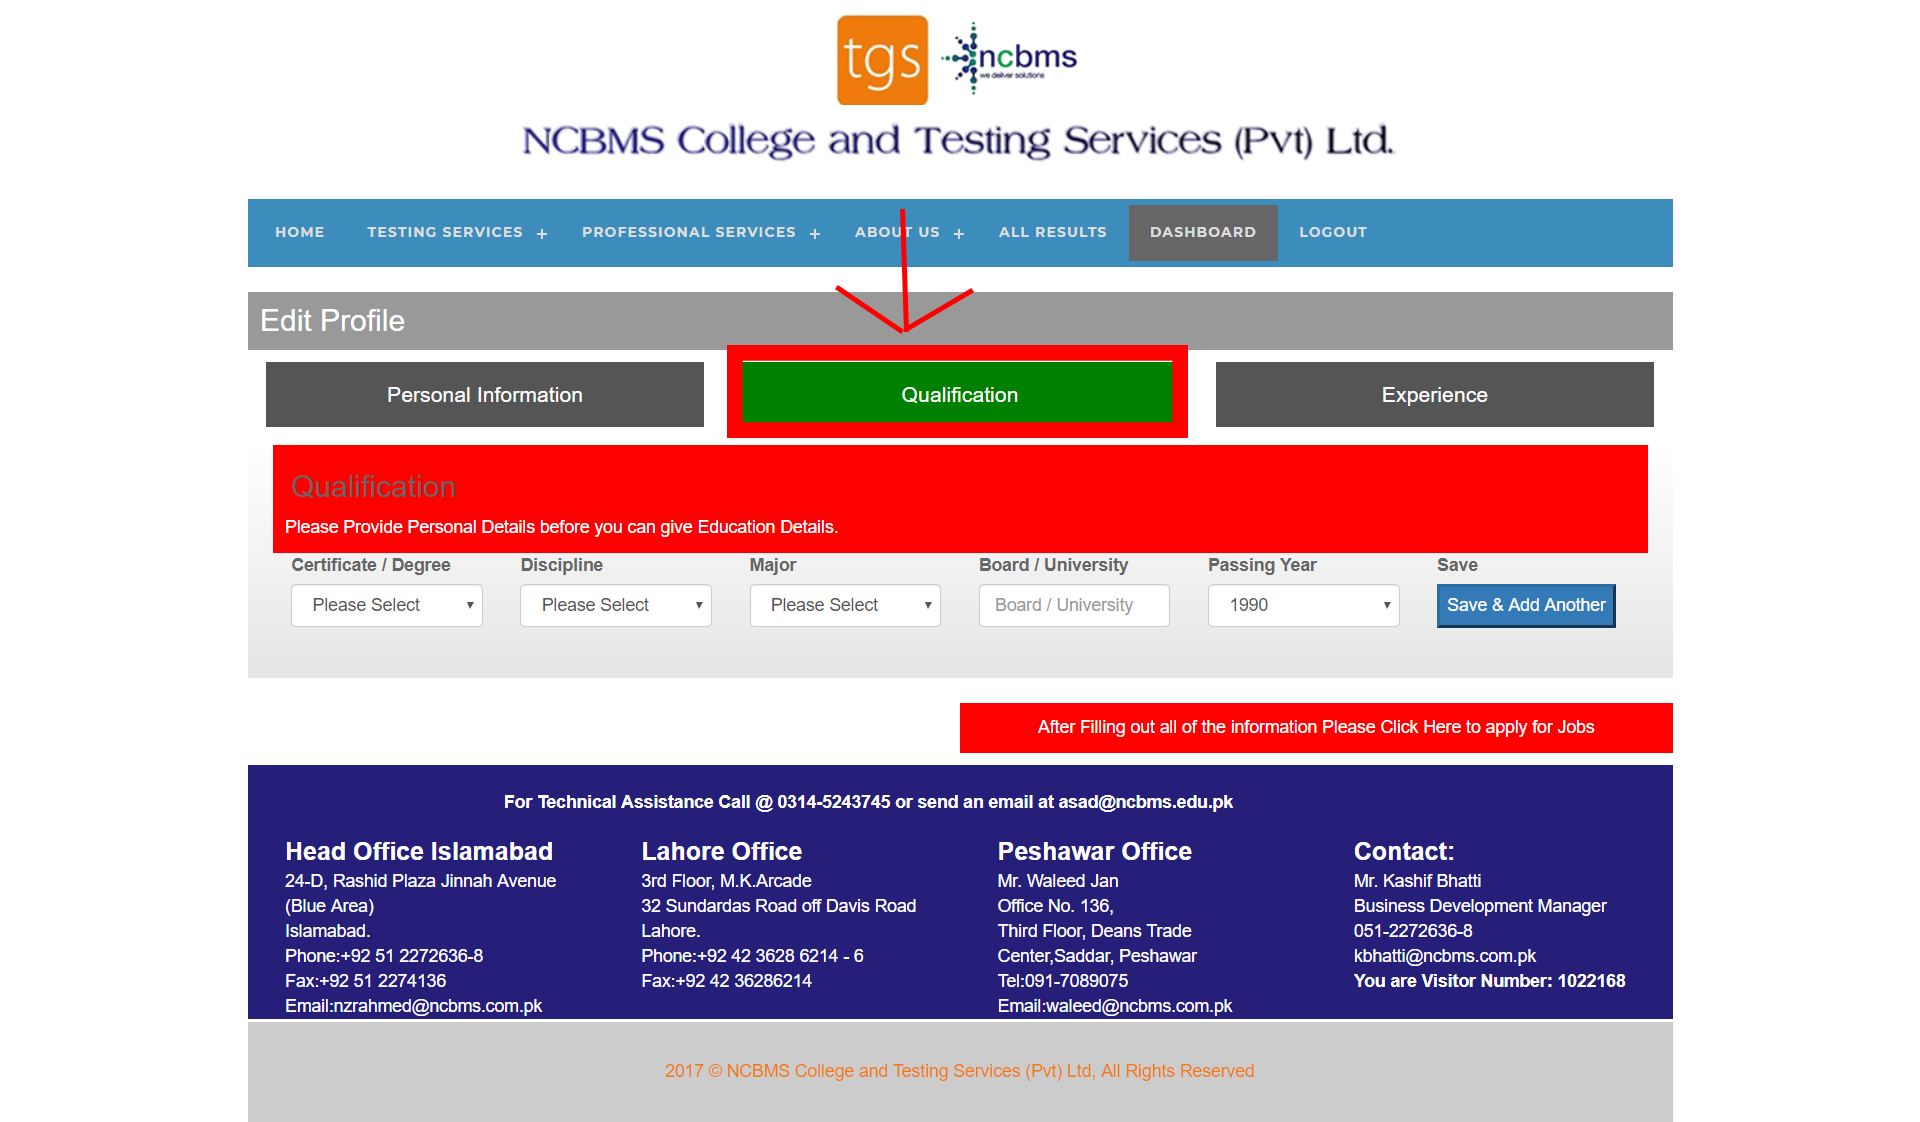Viewport: 1920px width, 1122px height.
Task: Click Fax:+92 51 2274136 text
Action: (x=366, y=981)
